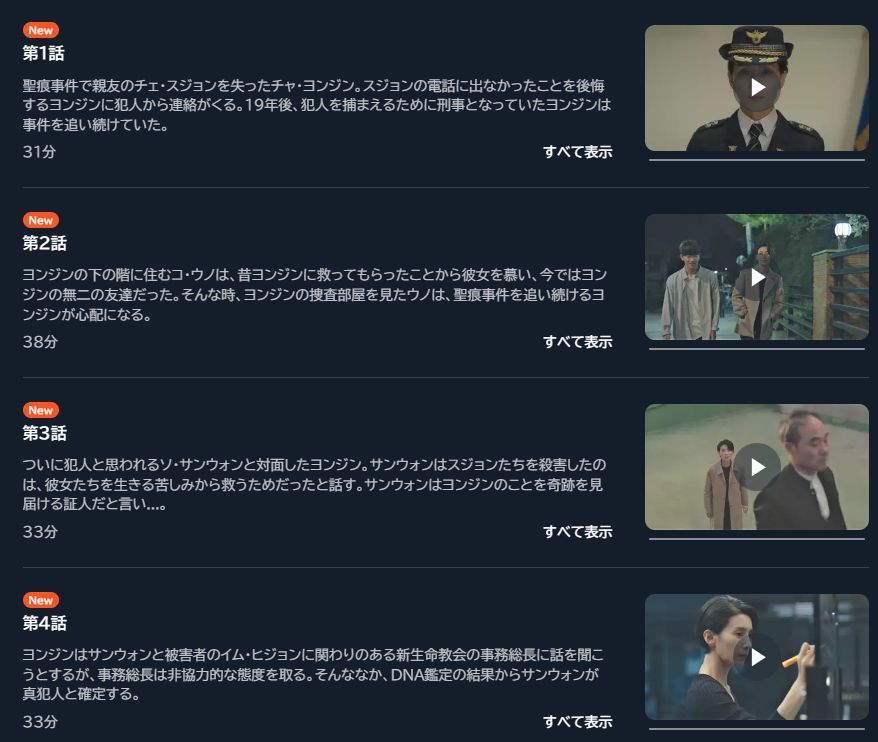Screen dimensions: 878x742
Task: Play episode 1 via thumbnail play icon
Action: [x=757, y=87]
